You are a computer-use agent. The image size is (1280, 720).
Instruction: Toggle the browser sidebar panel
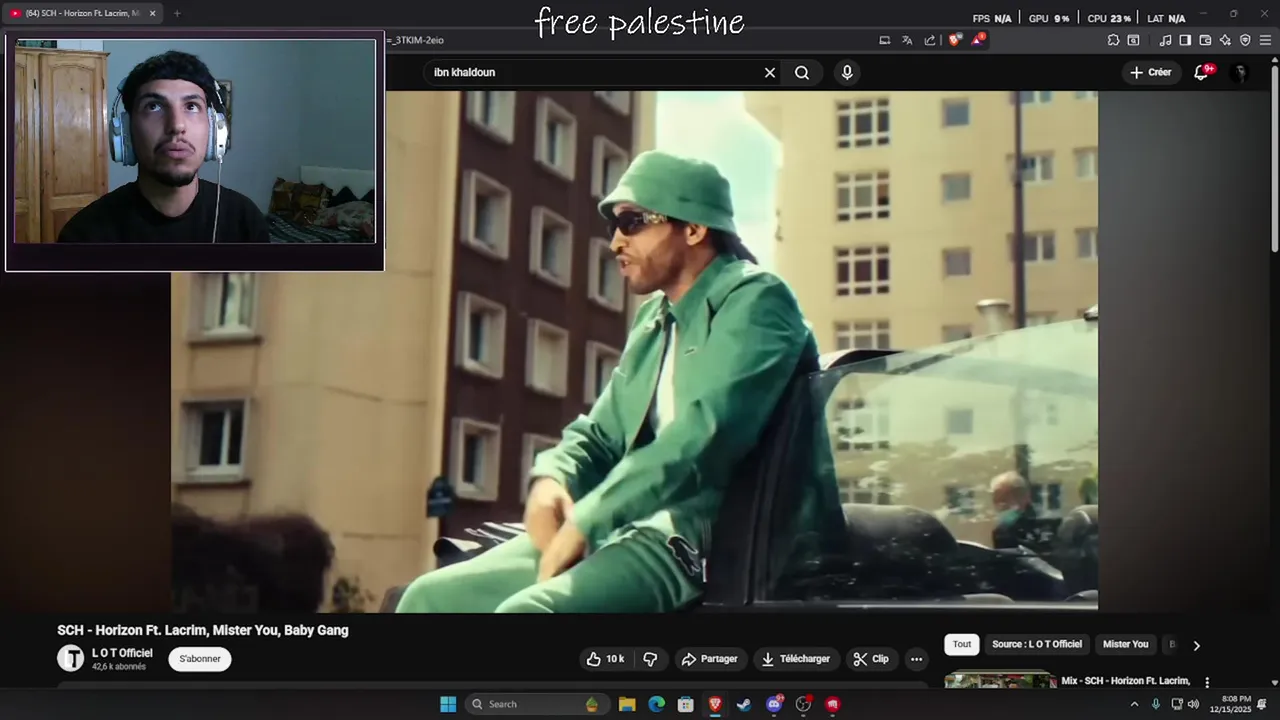1185,40
